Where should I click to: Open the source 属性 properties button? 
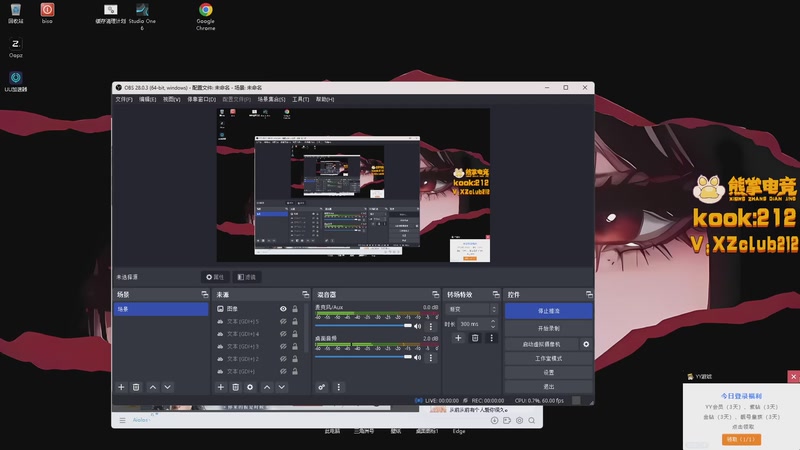click(x=215, y=277)
